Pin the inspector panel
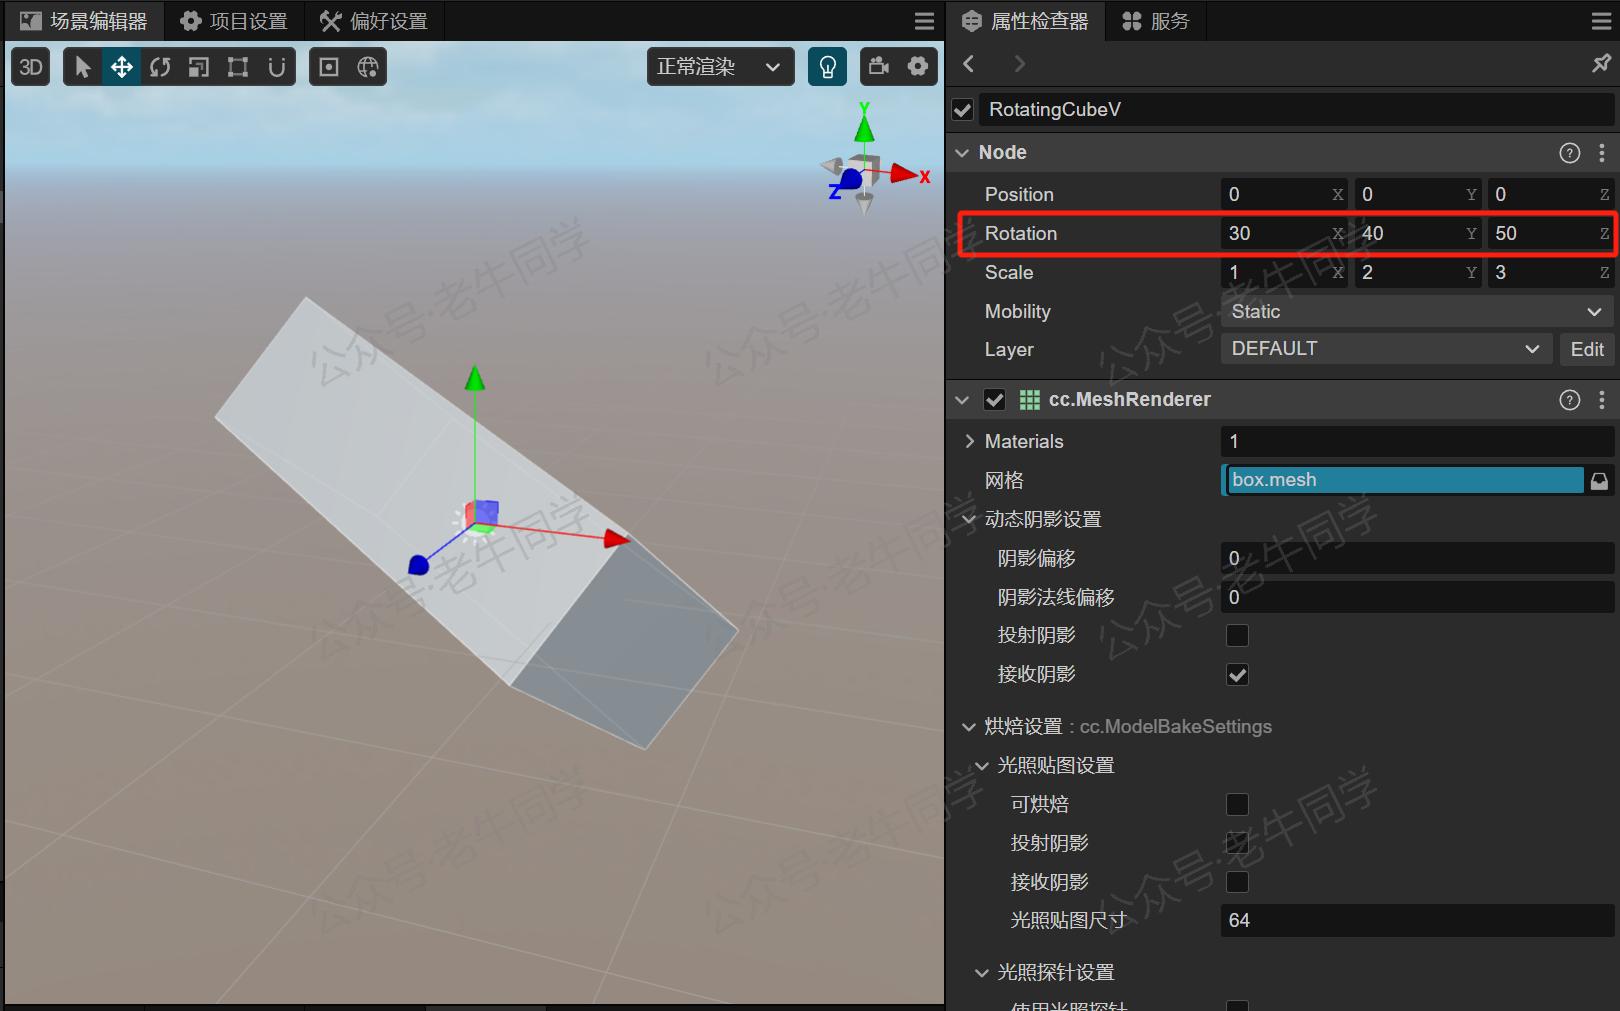Image resolution: width=1620 pixels, height=1011 pixels. pos(1601,64)
